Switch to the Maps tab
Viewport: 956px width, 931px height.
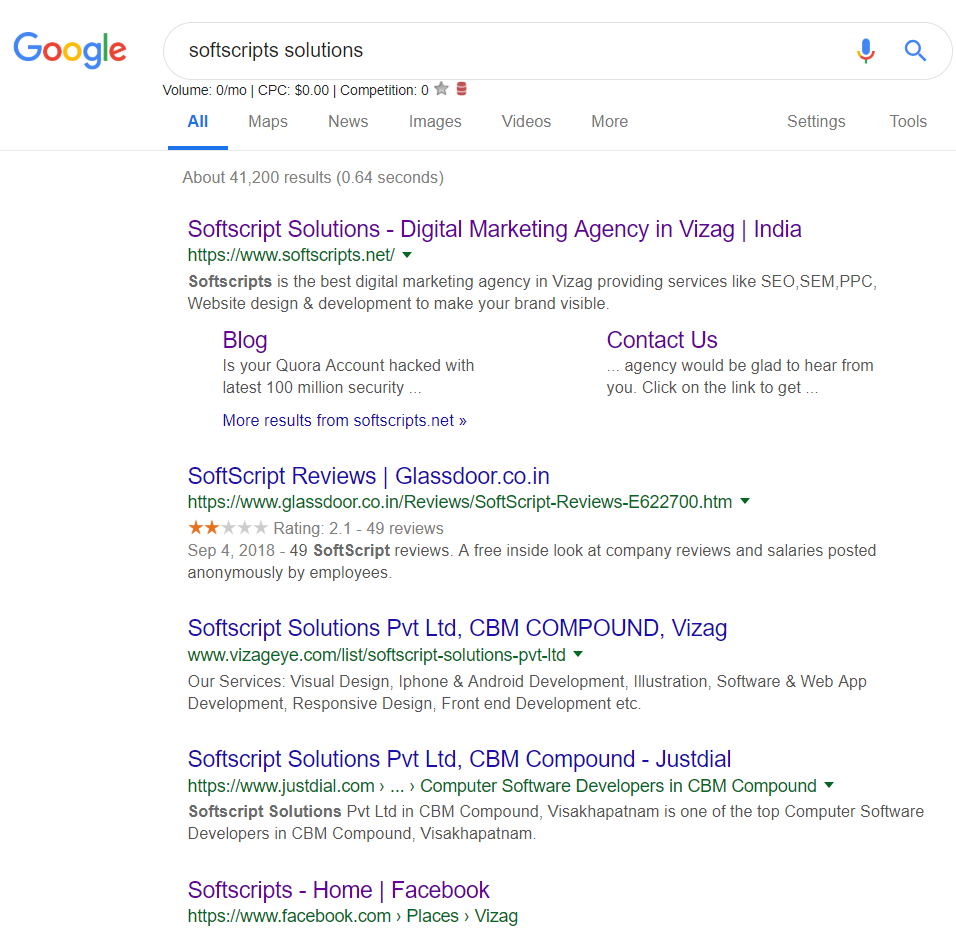(x=268, y=122)
